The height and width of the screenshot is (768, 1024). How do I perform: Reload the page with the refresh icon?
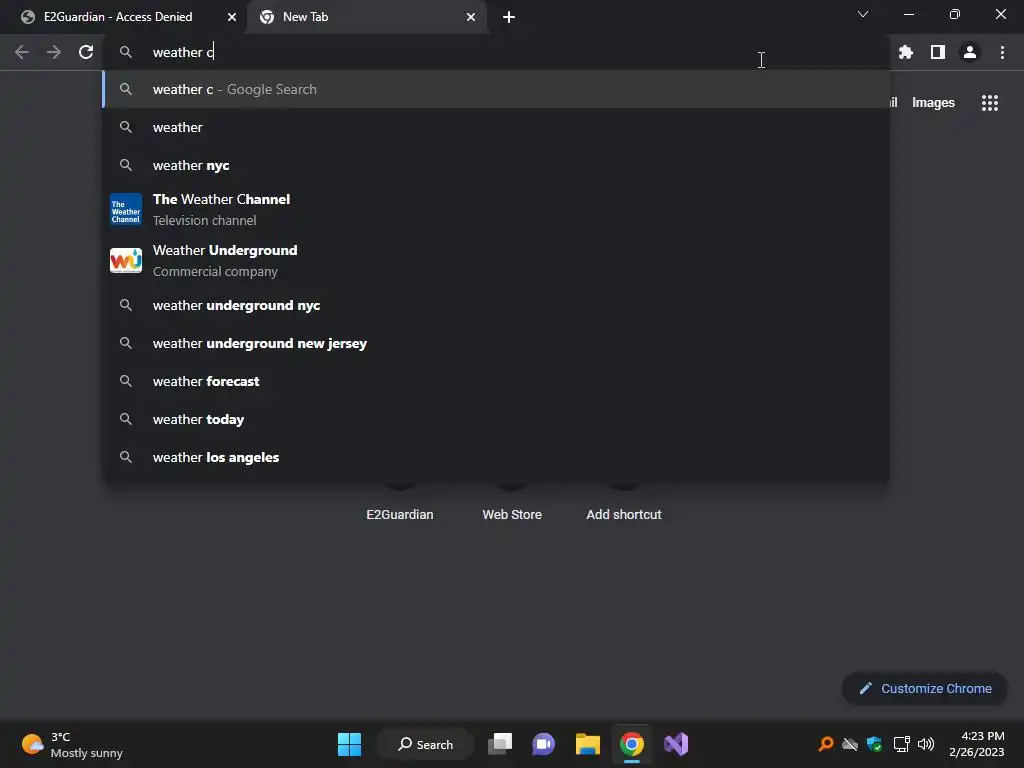tap(86, 52)
